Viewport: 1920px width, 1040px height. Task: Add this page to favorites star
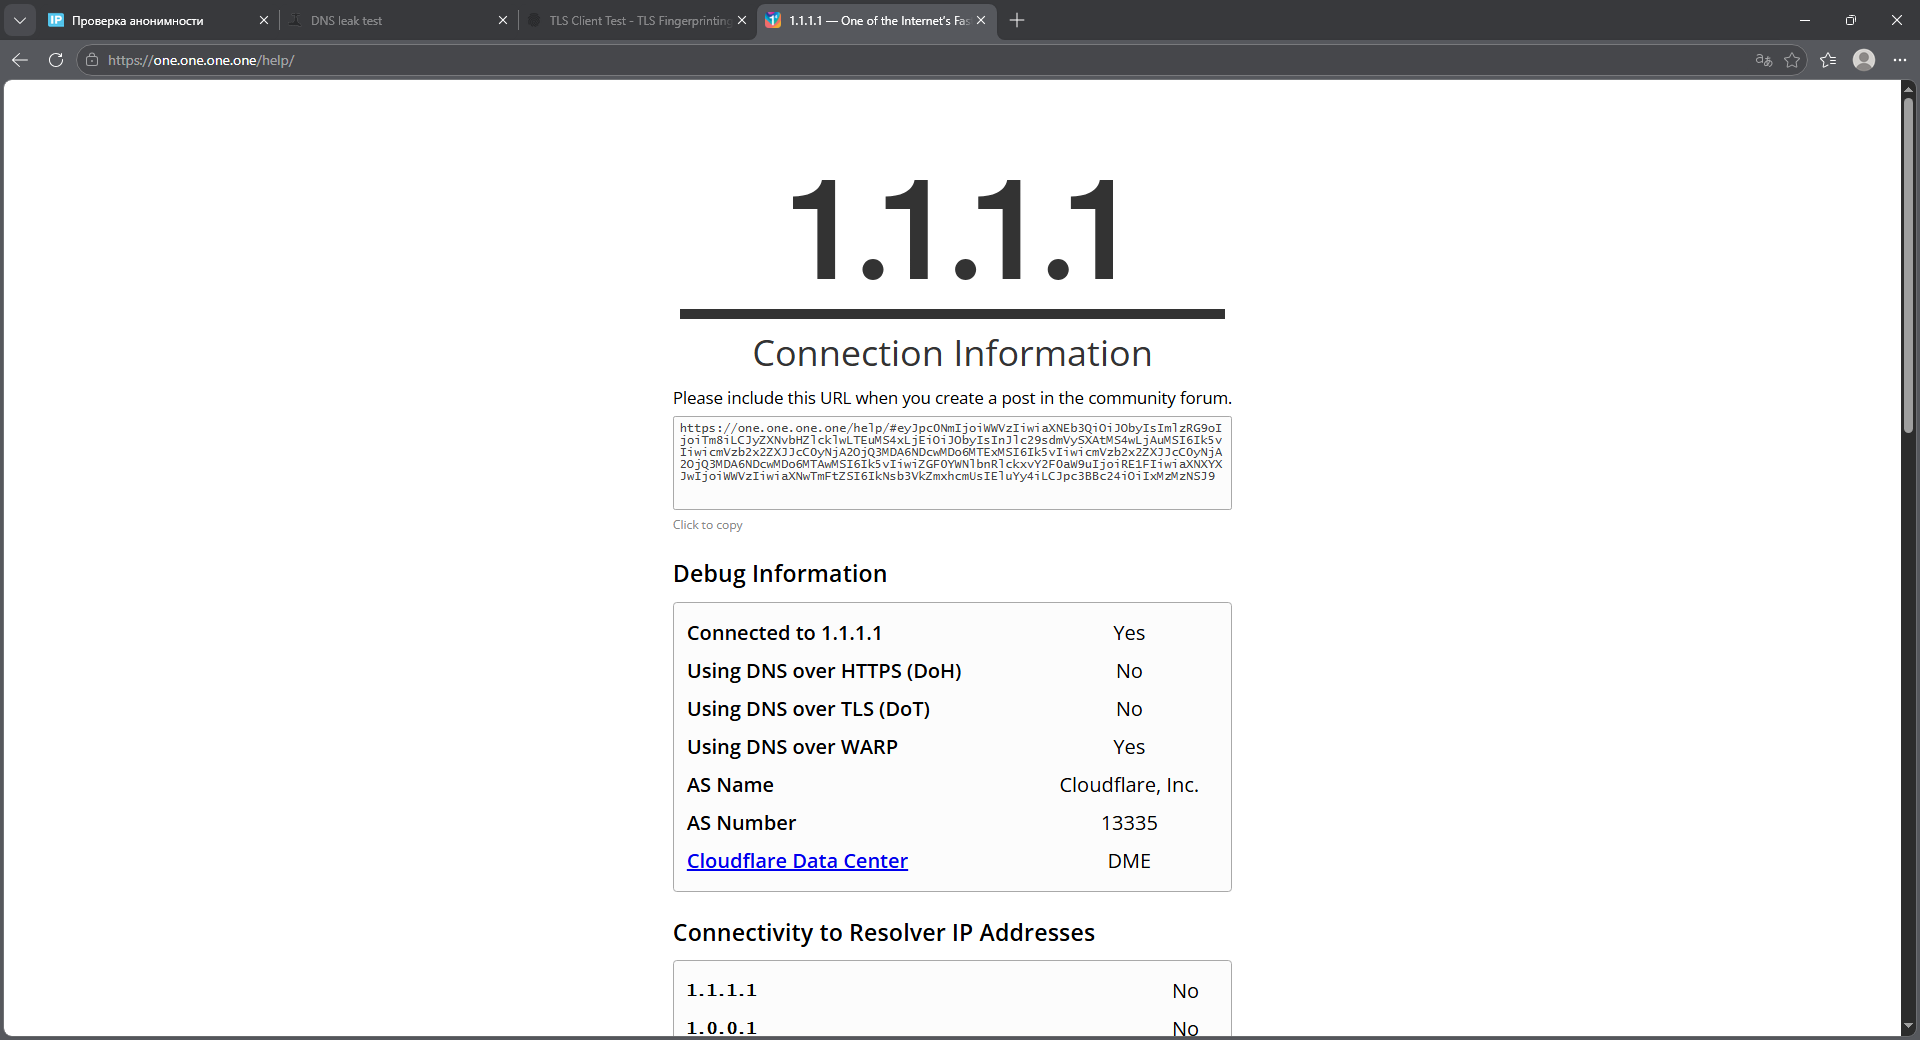1792,60
